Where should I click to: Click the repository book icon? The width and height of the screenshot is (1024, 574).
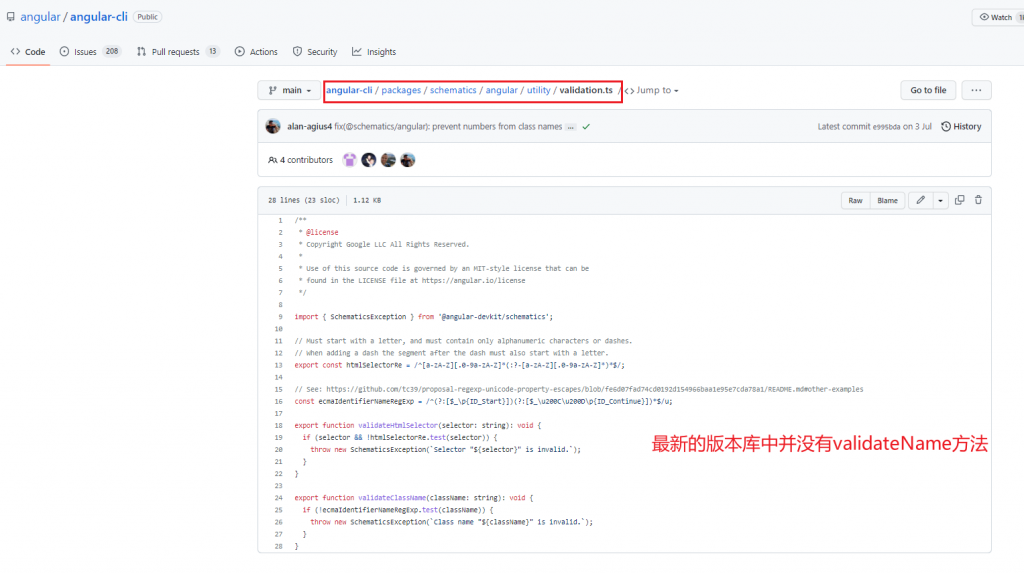coord(10,17)
